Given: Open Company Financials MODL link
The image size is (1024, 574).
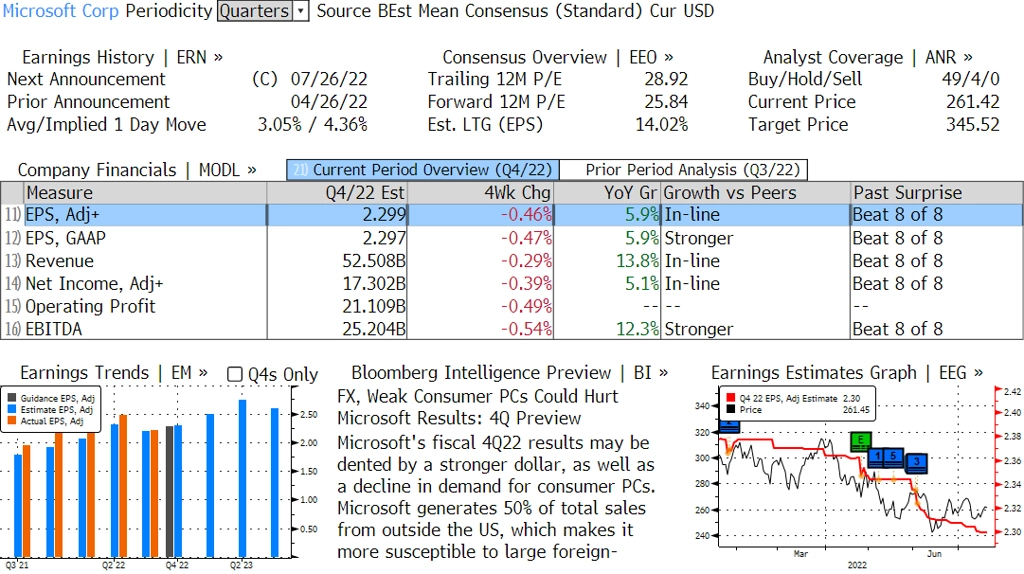Looking at the screenshot, I should coord(137,170).
